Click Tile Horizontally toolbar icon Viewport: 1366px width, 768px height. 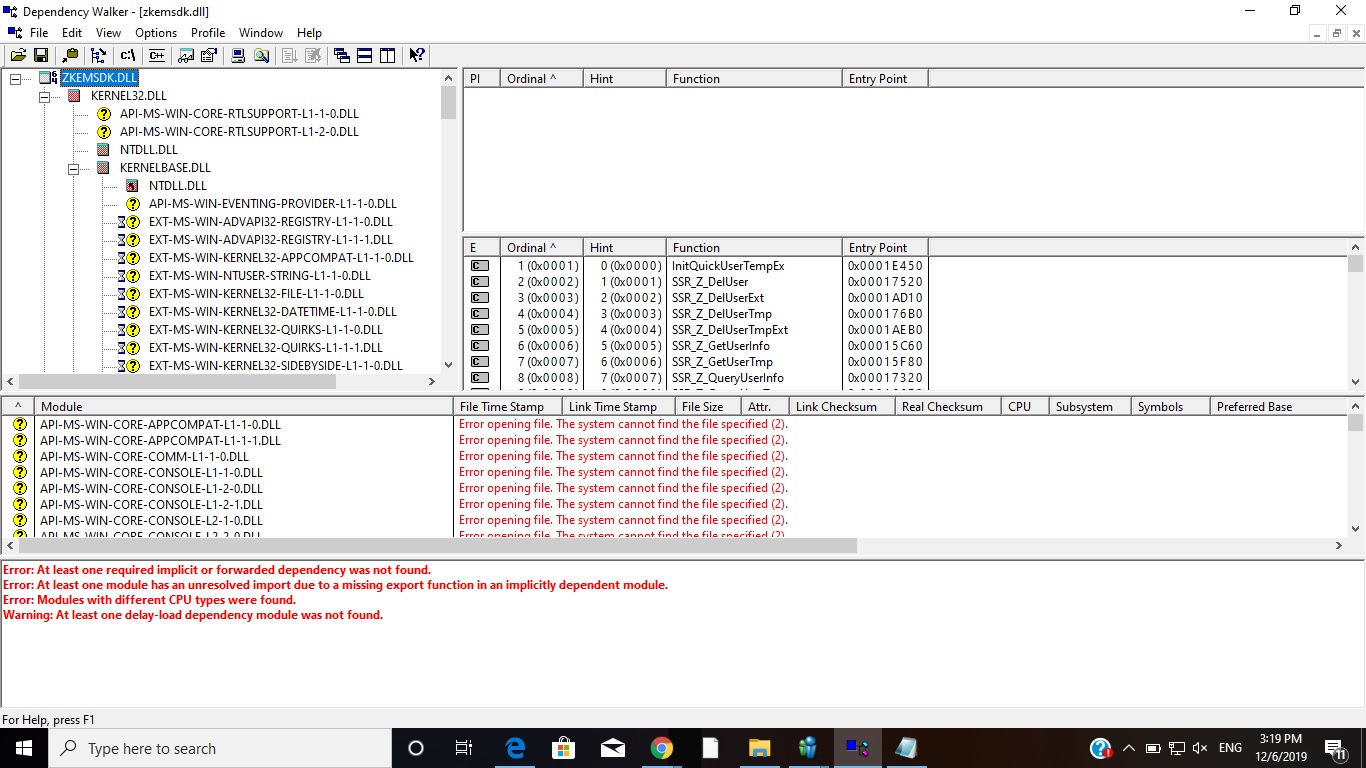(x=365, y=56)
